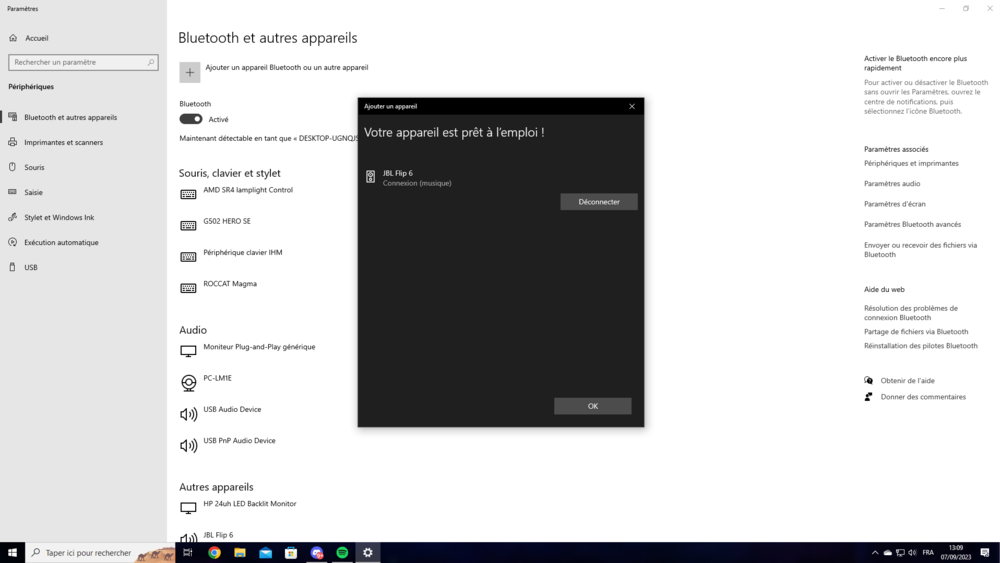Open Google Chrome from the taskbar
1000x563 pixels.
pyautogui.click(x=214, y=552)
